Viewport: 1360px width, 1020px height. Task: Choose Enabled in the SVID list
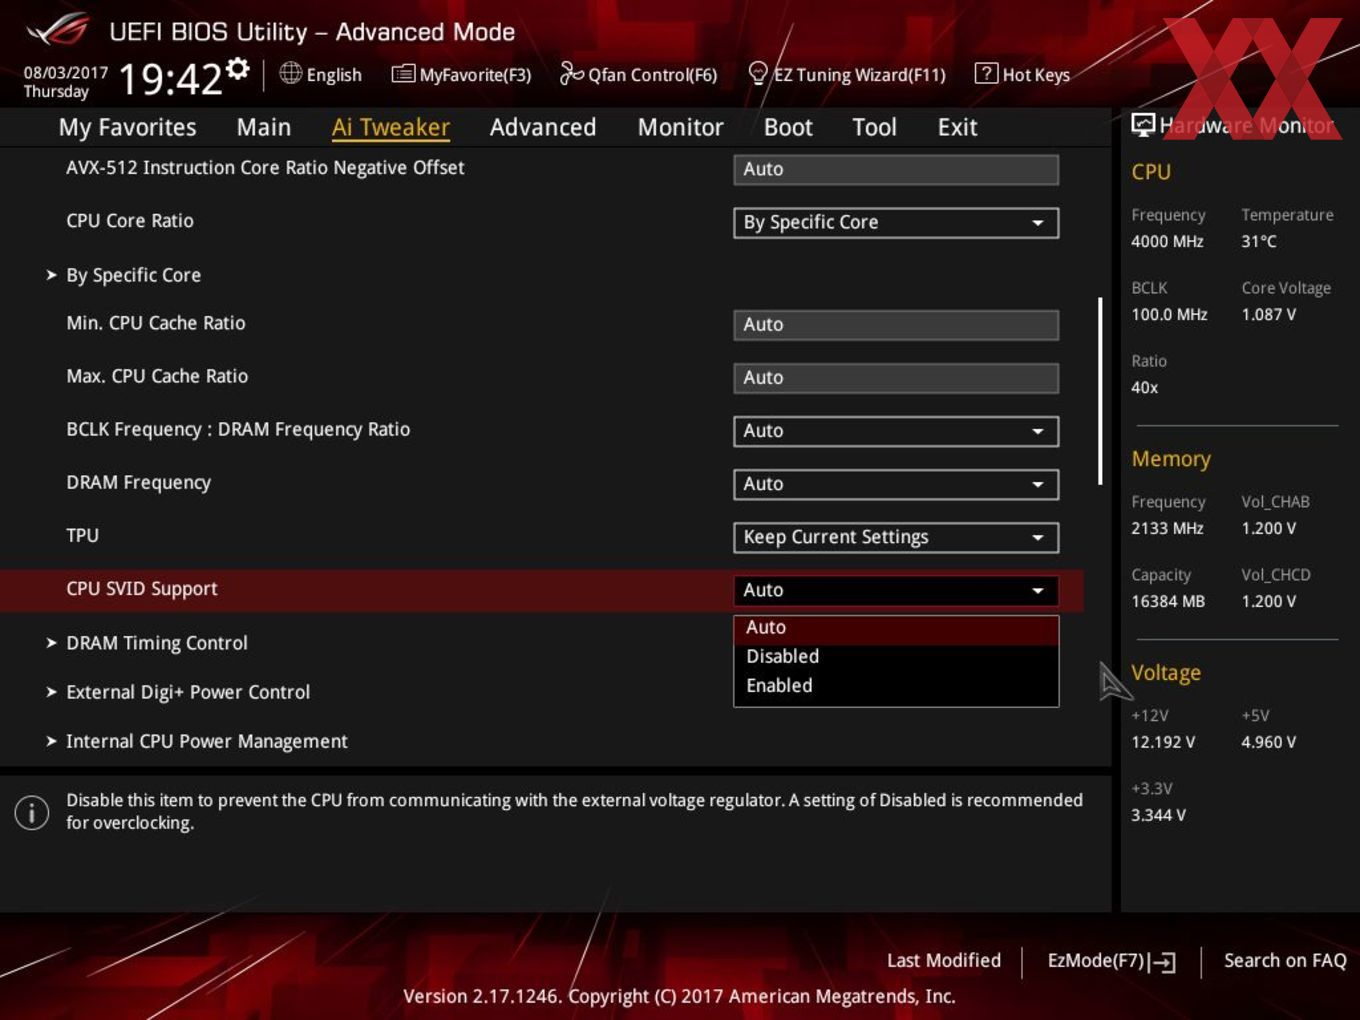(896, 686)
